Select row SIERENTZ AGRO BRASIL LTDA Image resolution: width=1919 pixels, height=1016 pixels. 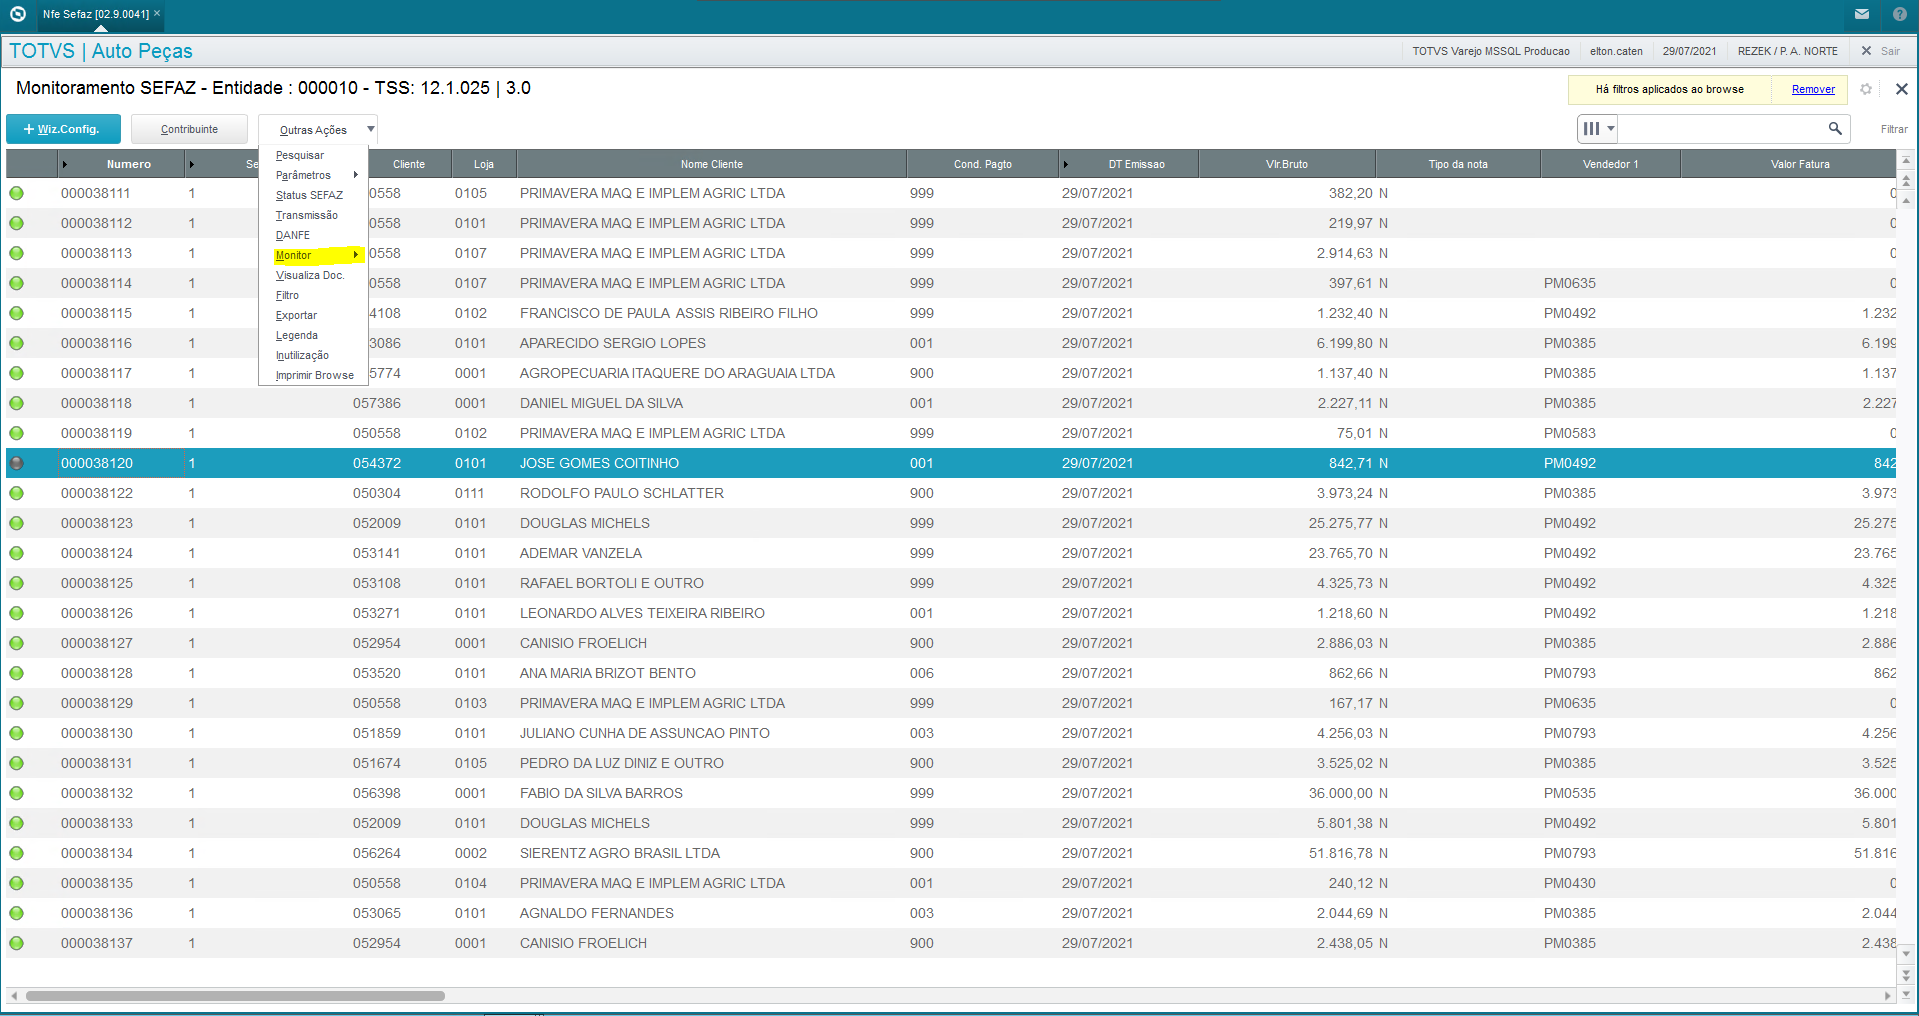[x=951, y=853]
